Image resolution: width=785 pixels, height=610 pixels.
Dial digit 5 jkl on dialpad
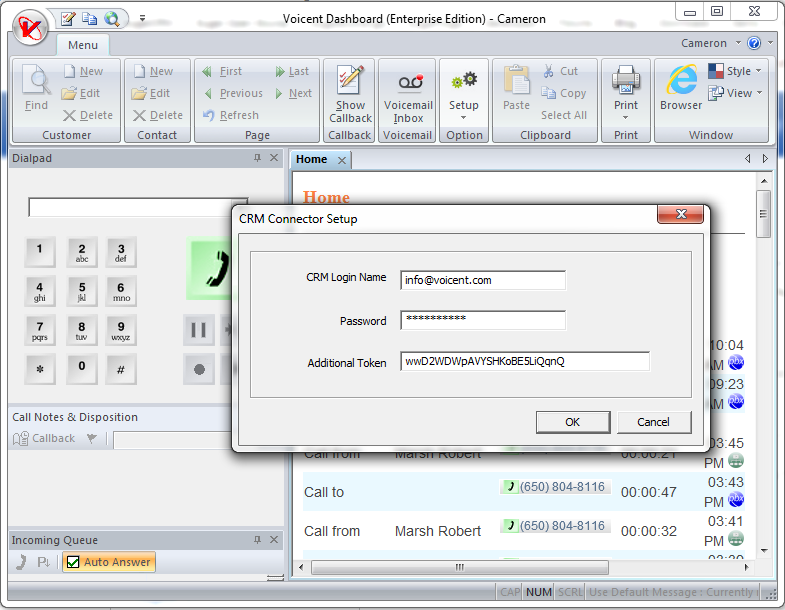[82, 291]
